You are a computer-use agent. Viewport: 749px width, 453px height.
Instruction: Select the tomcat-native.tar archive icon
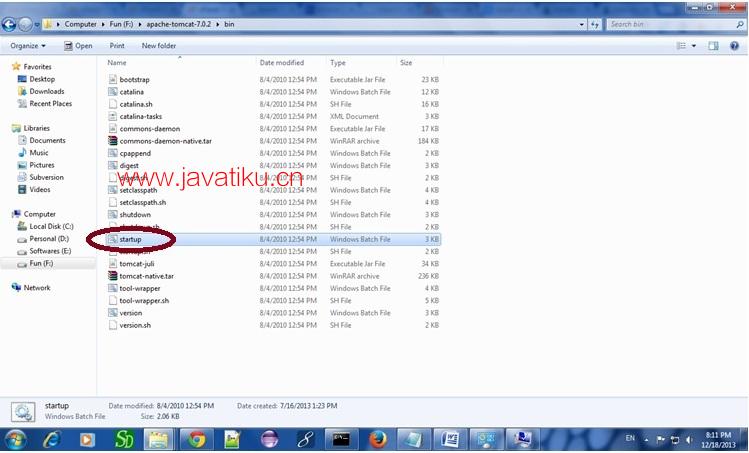click(112, 276)
